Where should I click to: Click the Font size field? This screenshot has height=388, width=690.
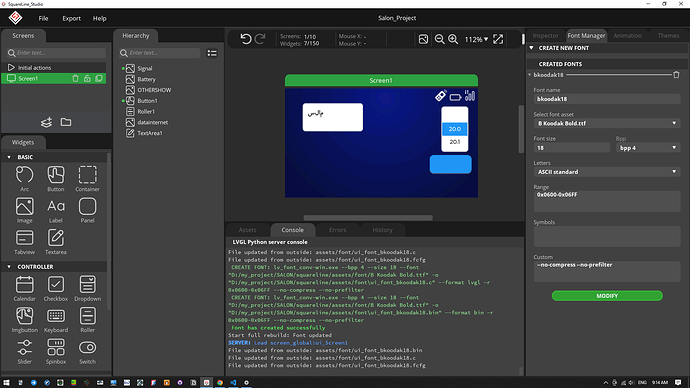pyautogui.click(x=572, y=148)
